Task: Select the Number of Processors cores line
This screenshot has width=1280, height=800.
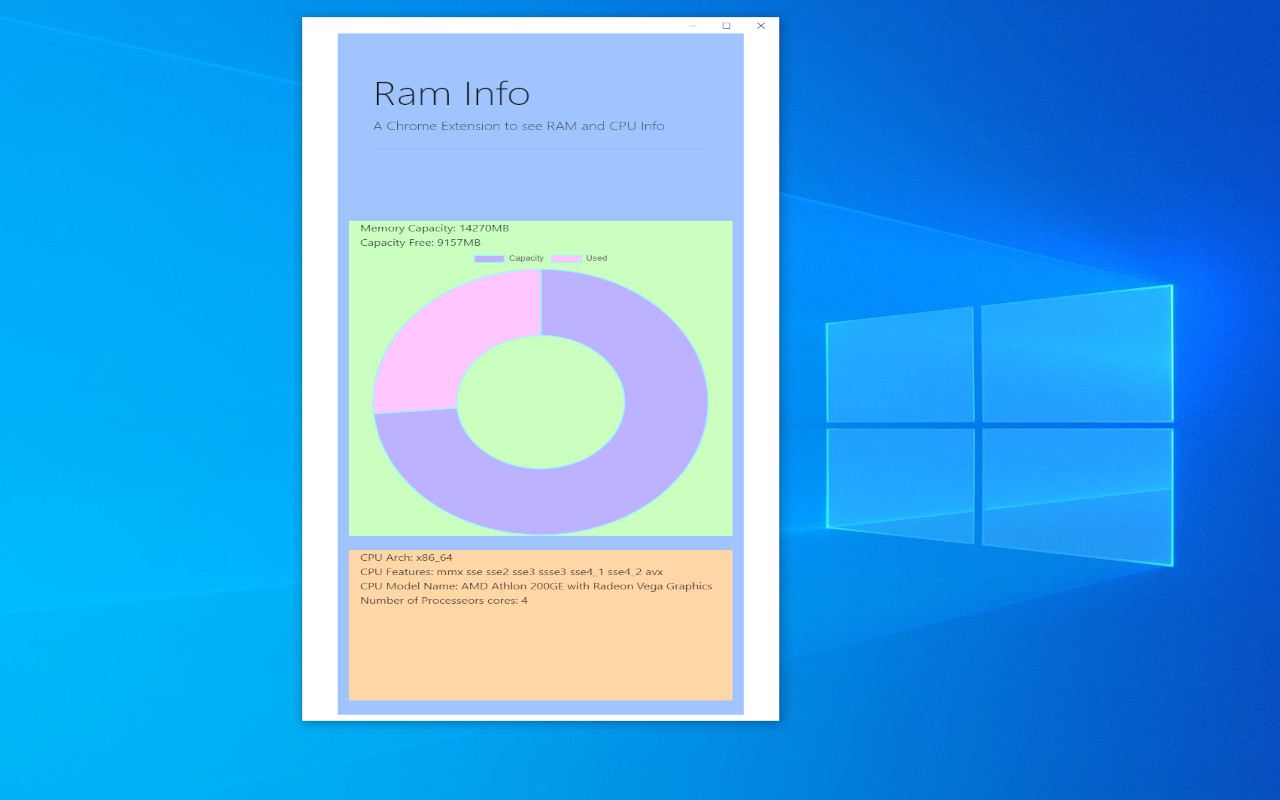Action: click(x=444, y=600)
